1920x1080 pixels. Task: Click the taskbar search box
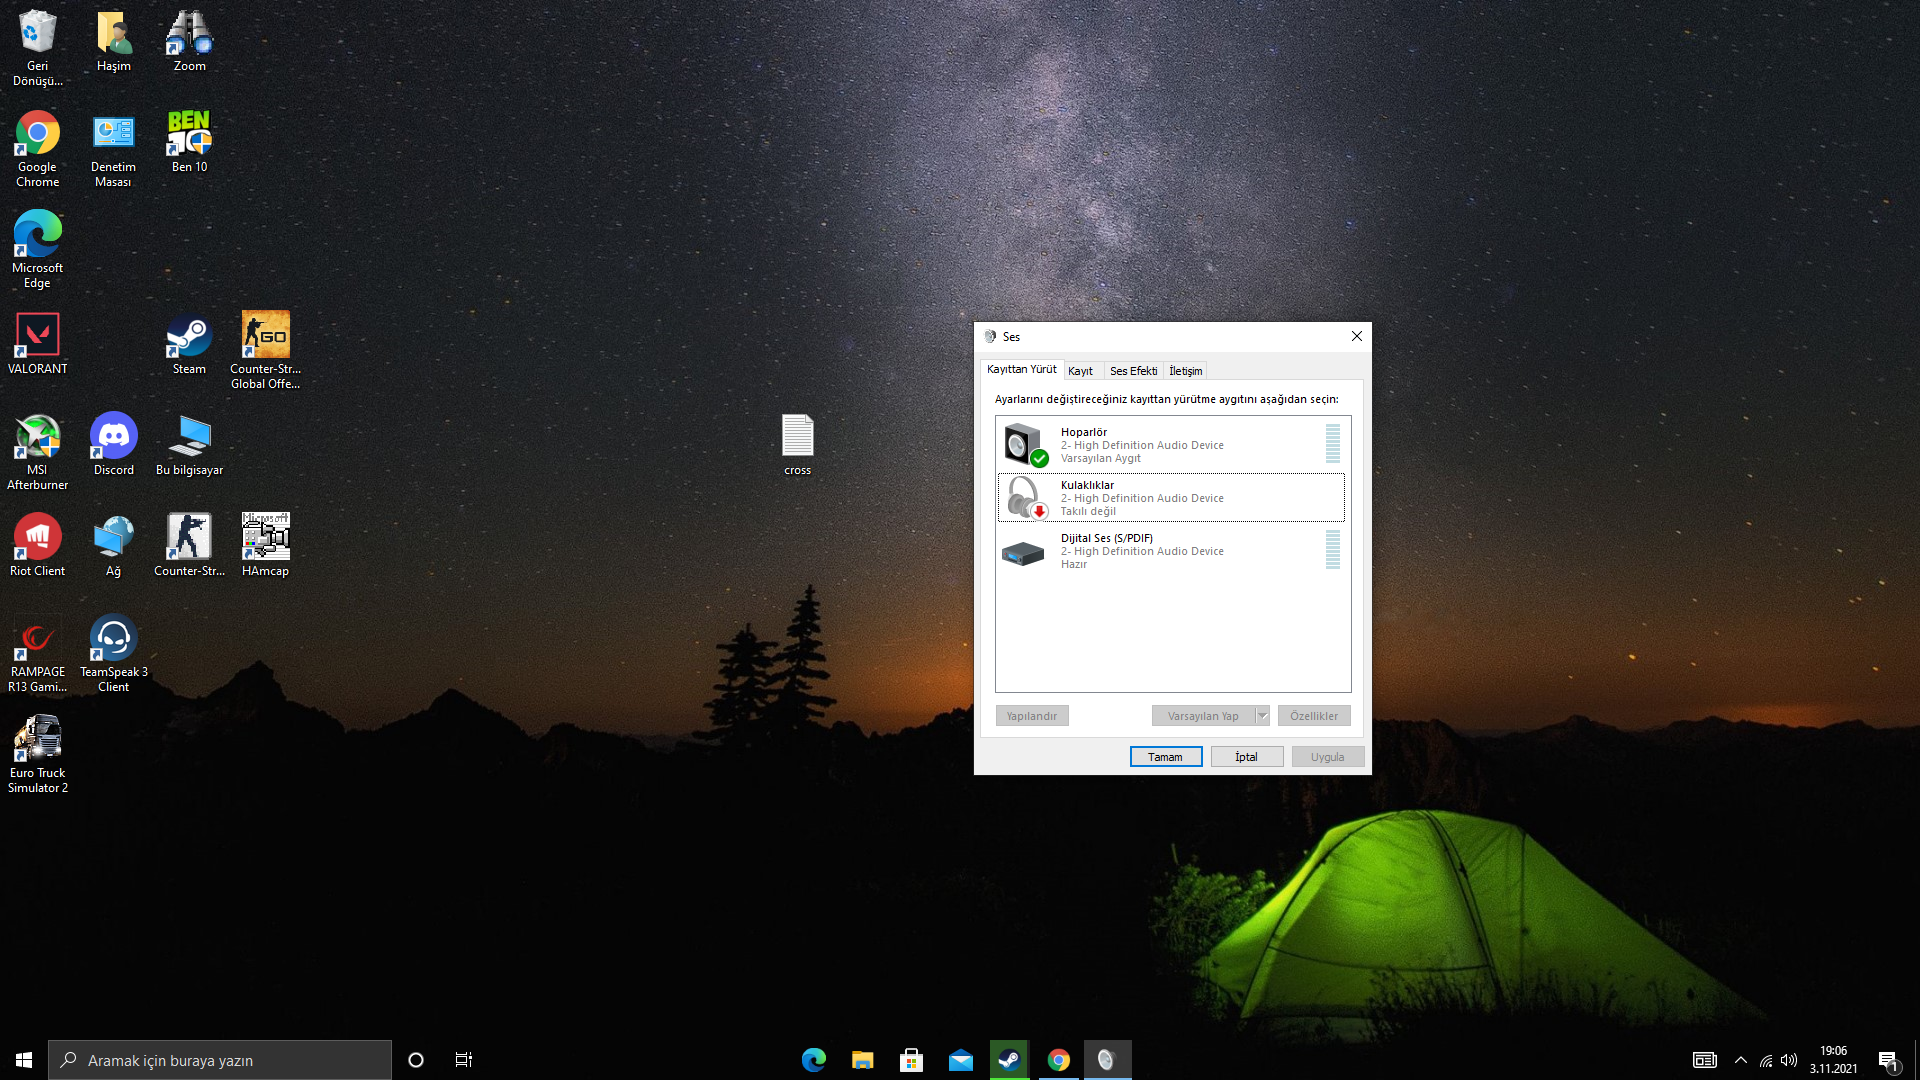(x=220, y=1060)
